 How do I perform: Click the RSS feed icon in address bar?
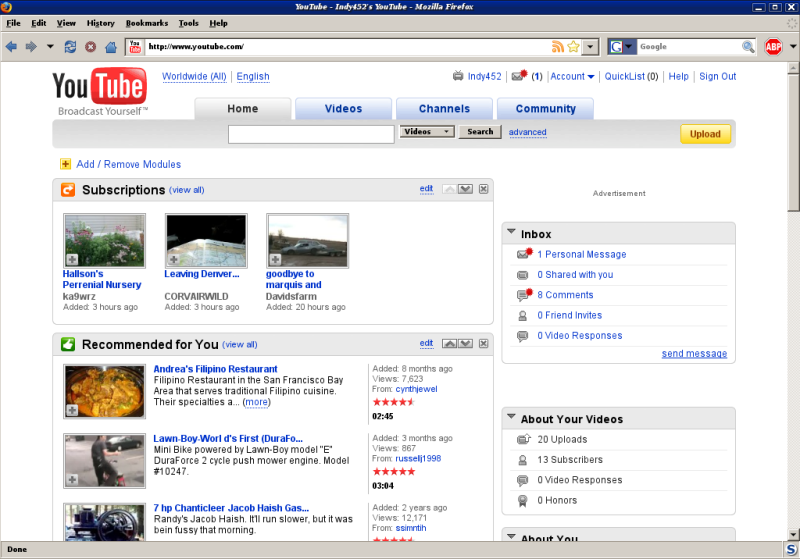tap(558, 47)
